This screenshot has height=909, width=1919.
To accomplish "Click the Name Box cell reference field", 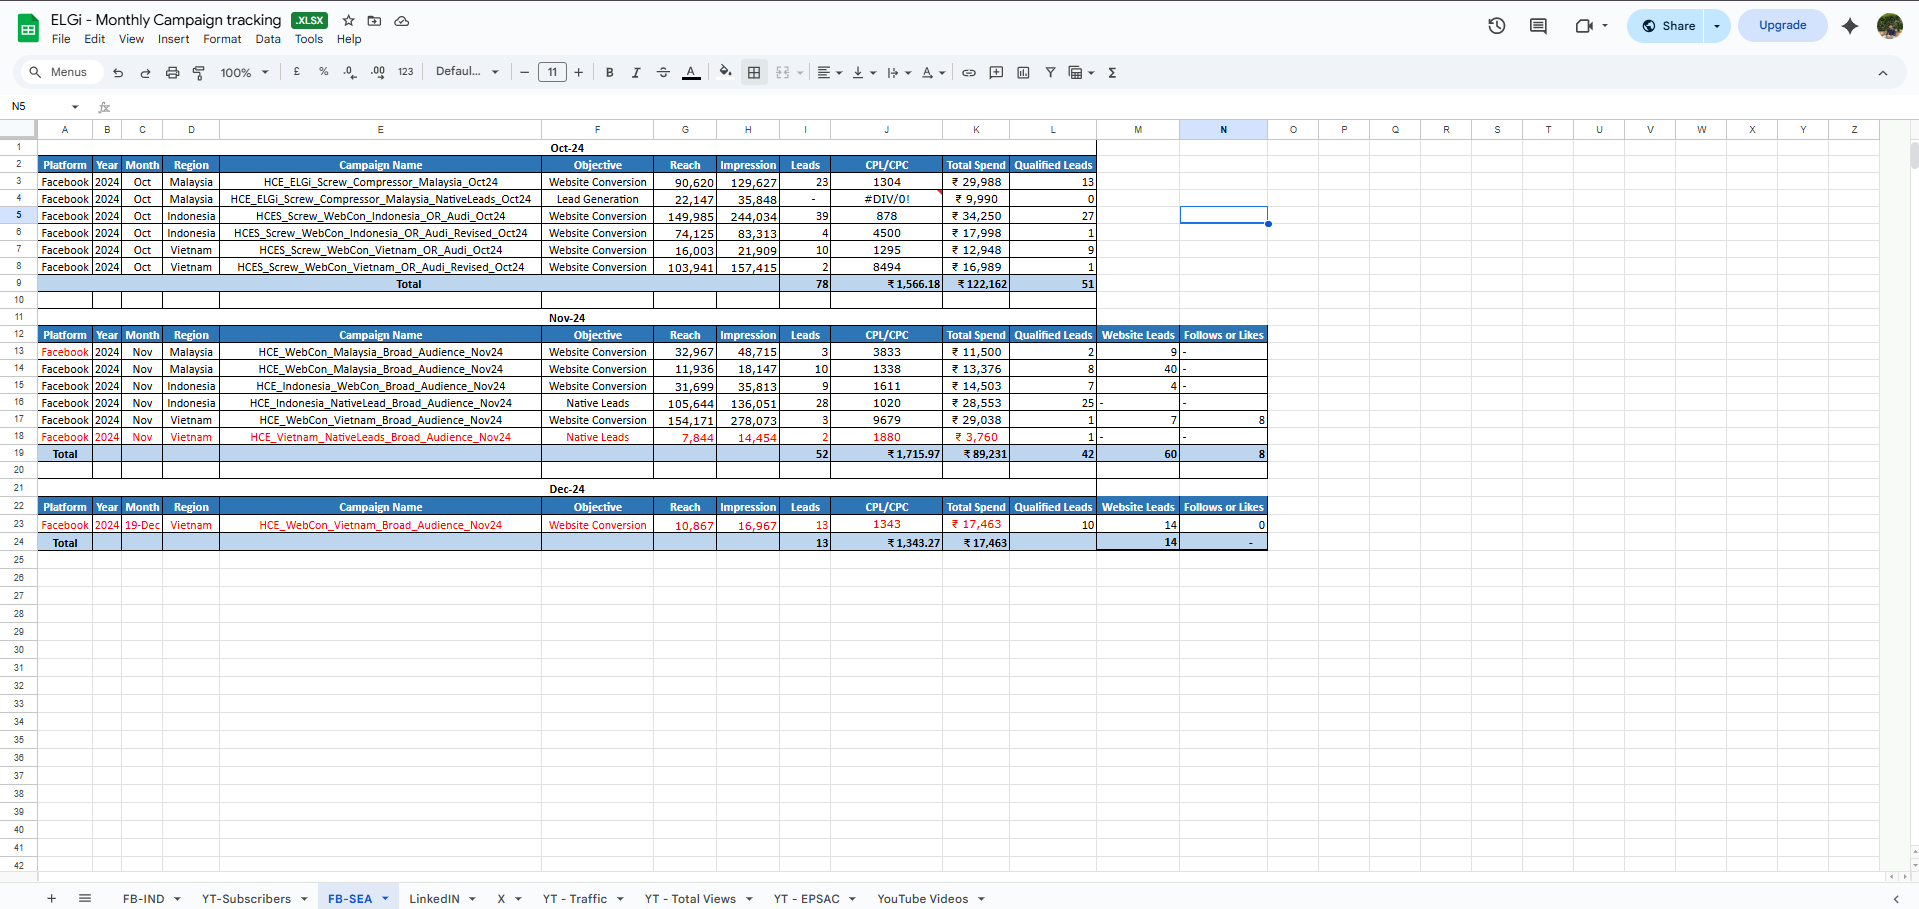I will coord(40,106).
